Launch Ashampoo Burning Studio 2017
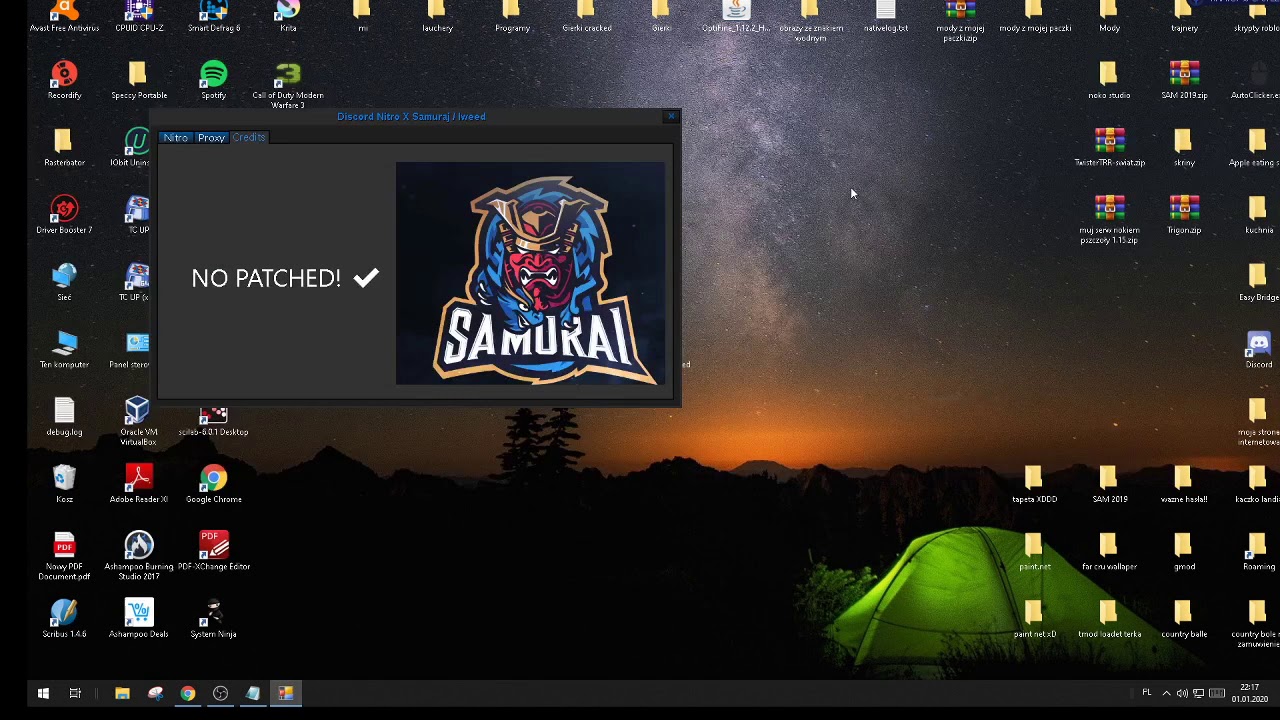The height and width of the screenshot is (720, 1280). coord(138,556)
